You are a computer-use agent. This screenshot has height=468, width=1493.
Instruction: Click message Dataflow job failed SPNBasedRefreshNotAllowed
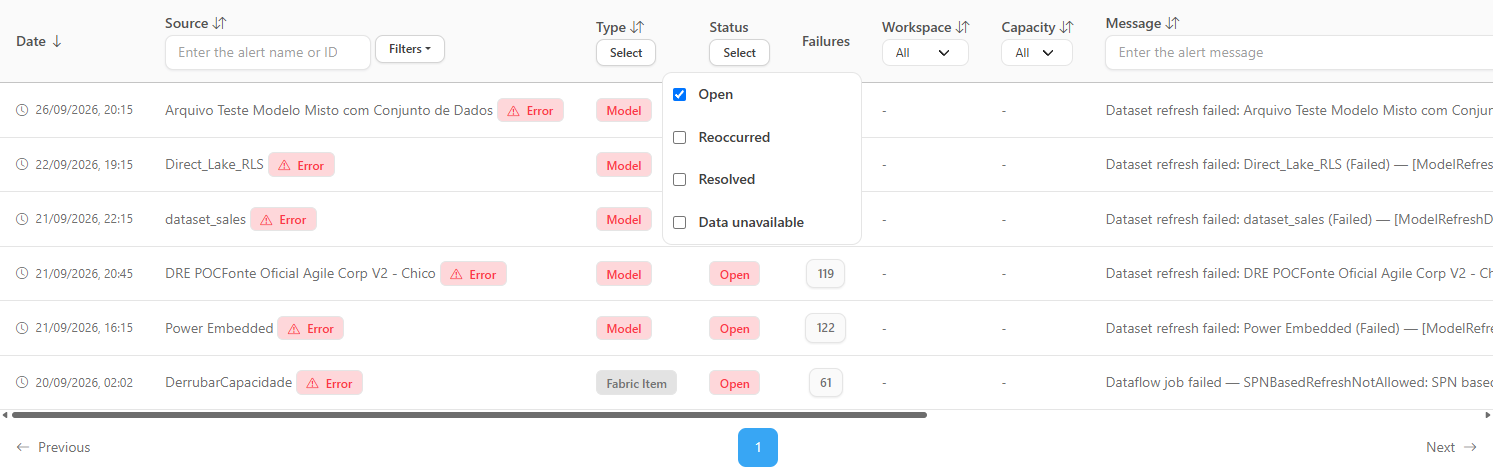click(1299, 382)
